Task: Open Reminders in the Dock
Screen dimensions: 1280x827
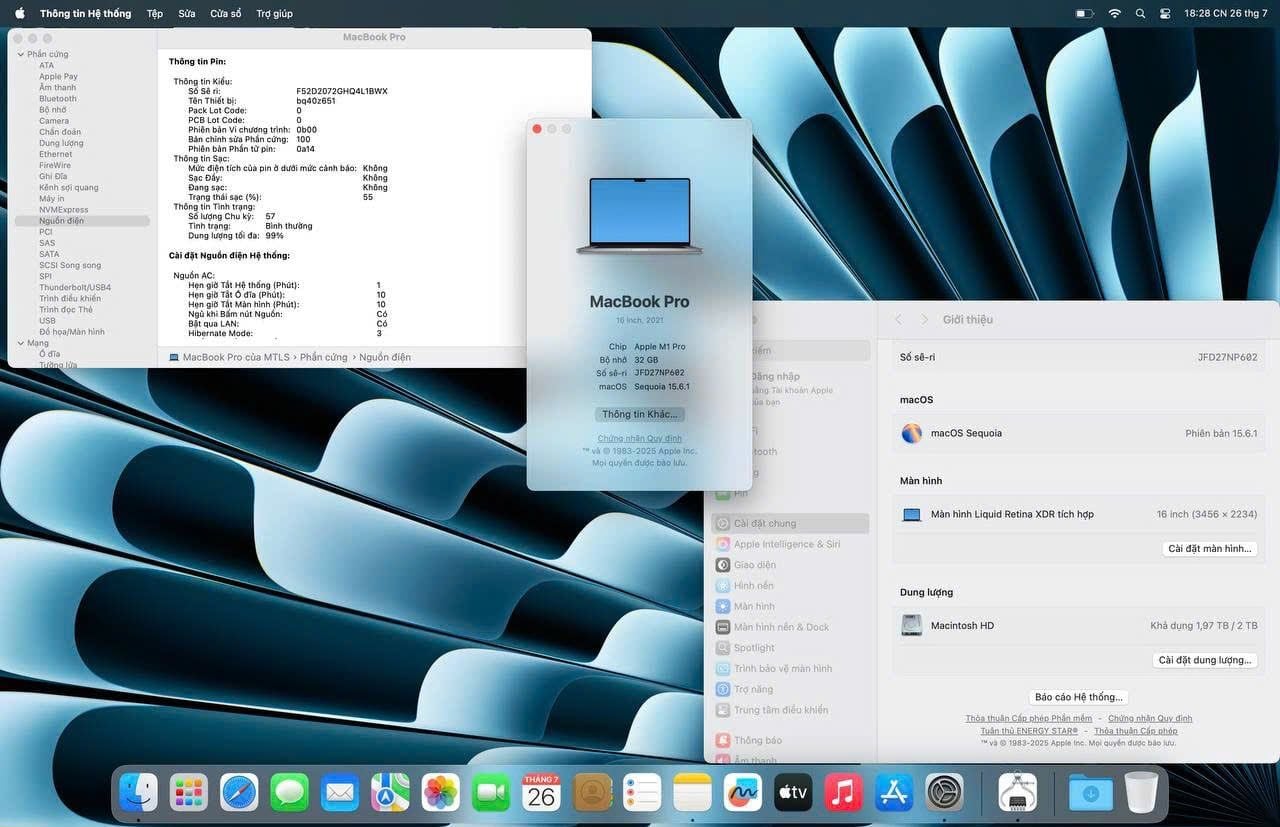Action: (x=642, y=793)
